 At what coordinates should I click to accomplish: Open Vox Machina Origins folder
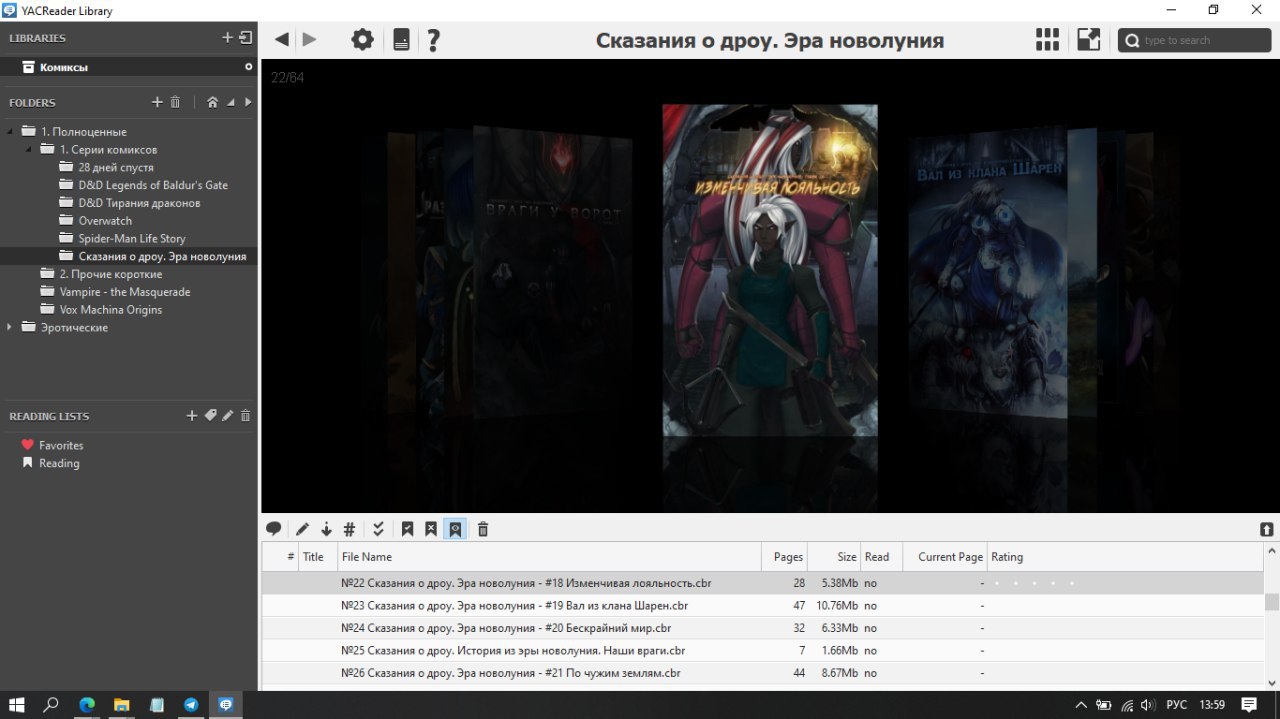pyautogui.click(x=110, y=309)
